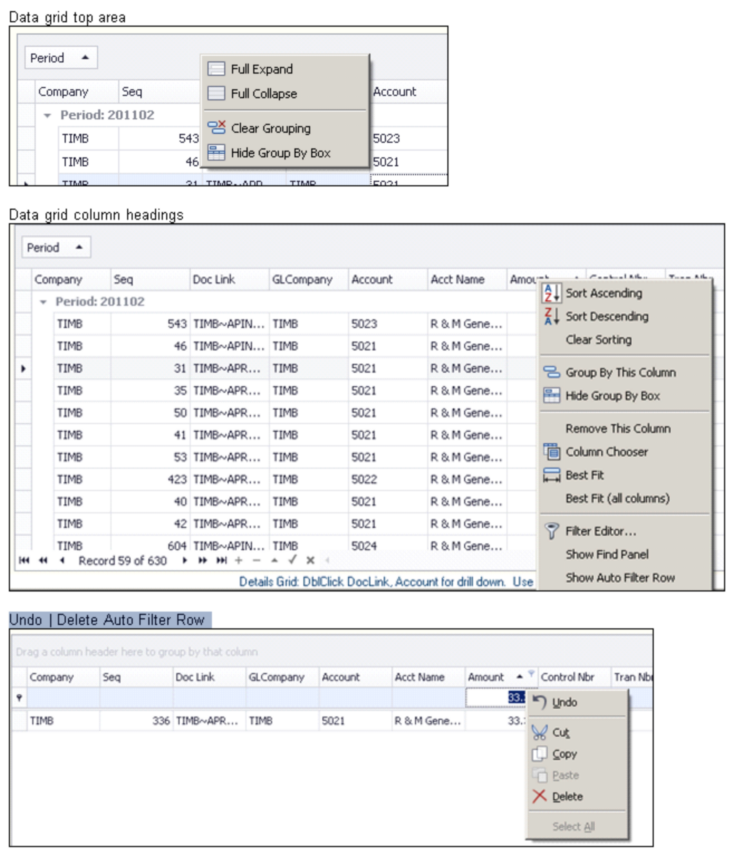This screenshot has height=866, width=753.
Task: Click Seq value 604 in middle grid
Action: pyautogui.click(x=177, y=546)
